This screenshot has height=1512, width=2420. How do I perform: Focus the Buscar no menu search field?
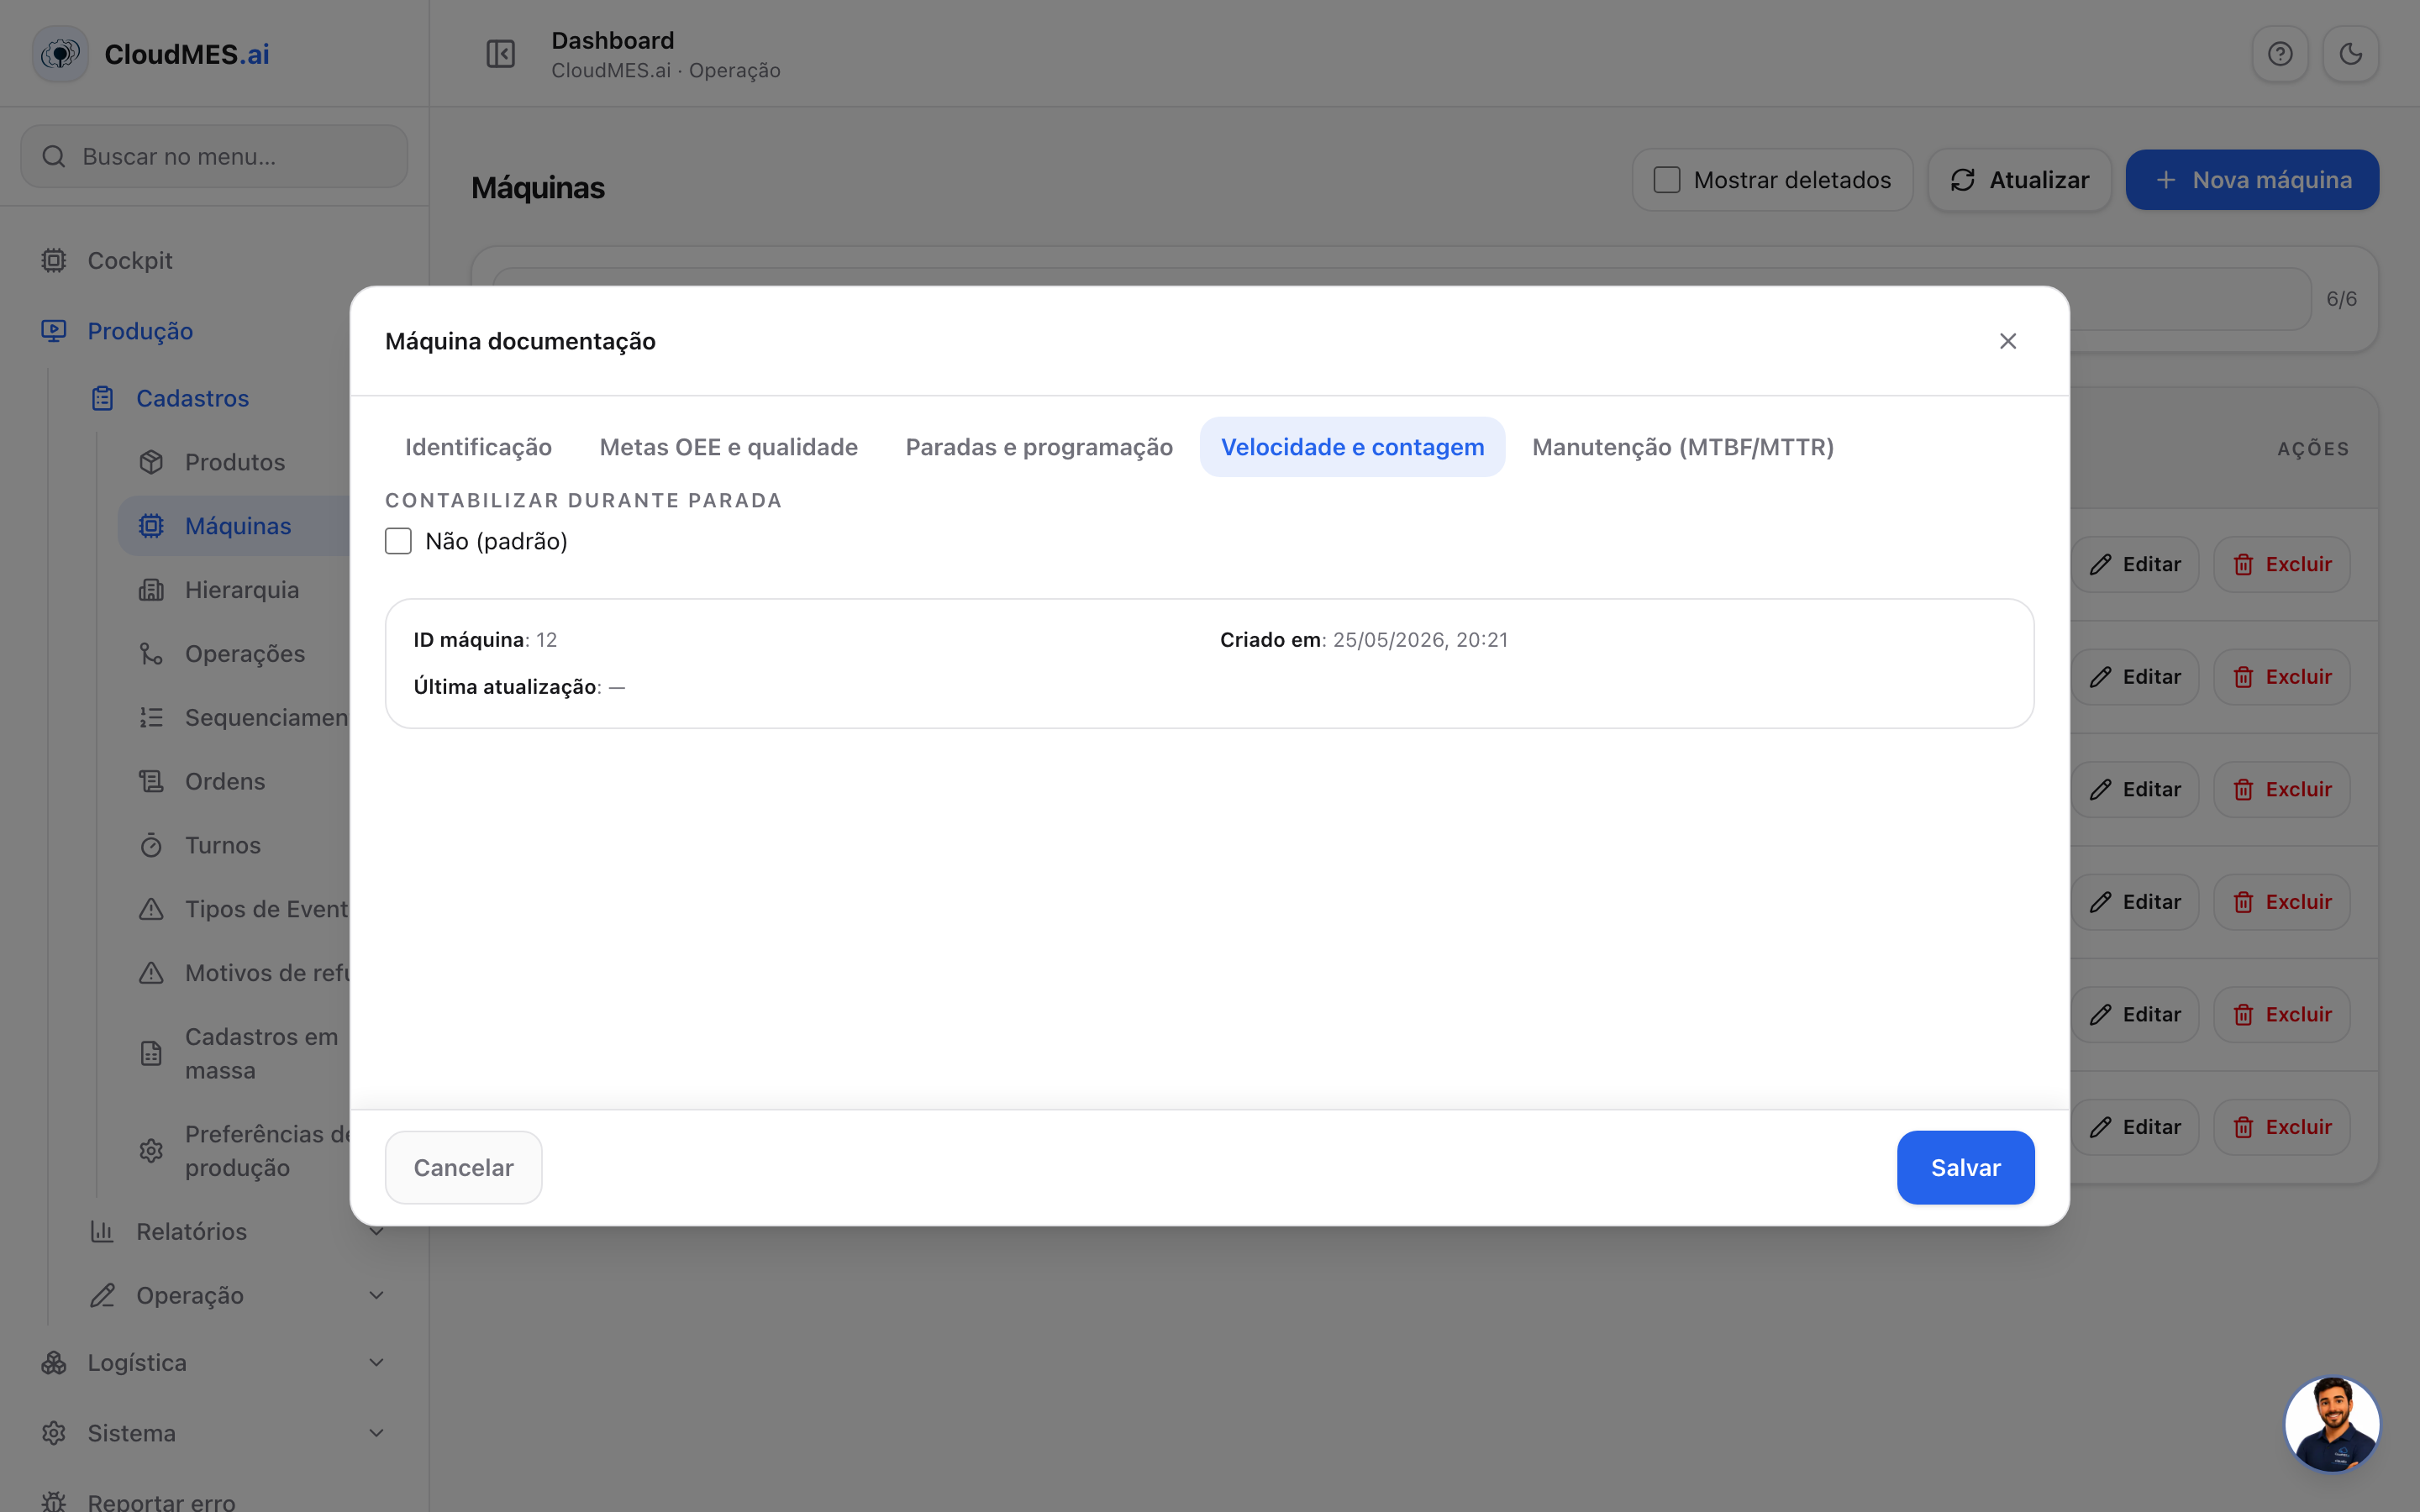(x=214, y=156)
